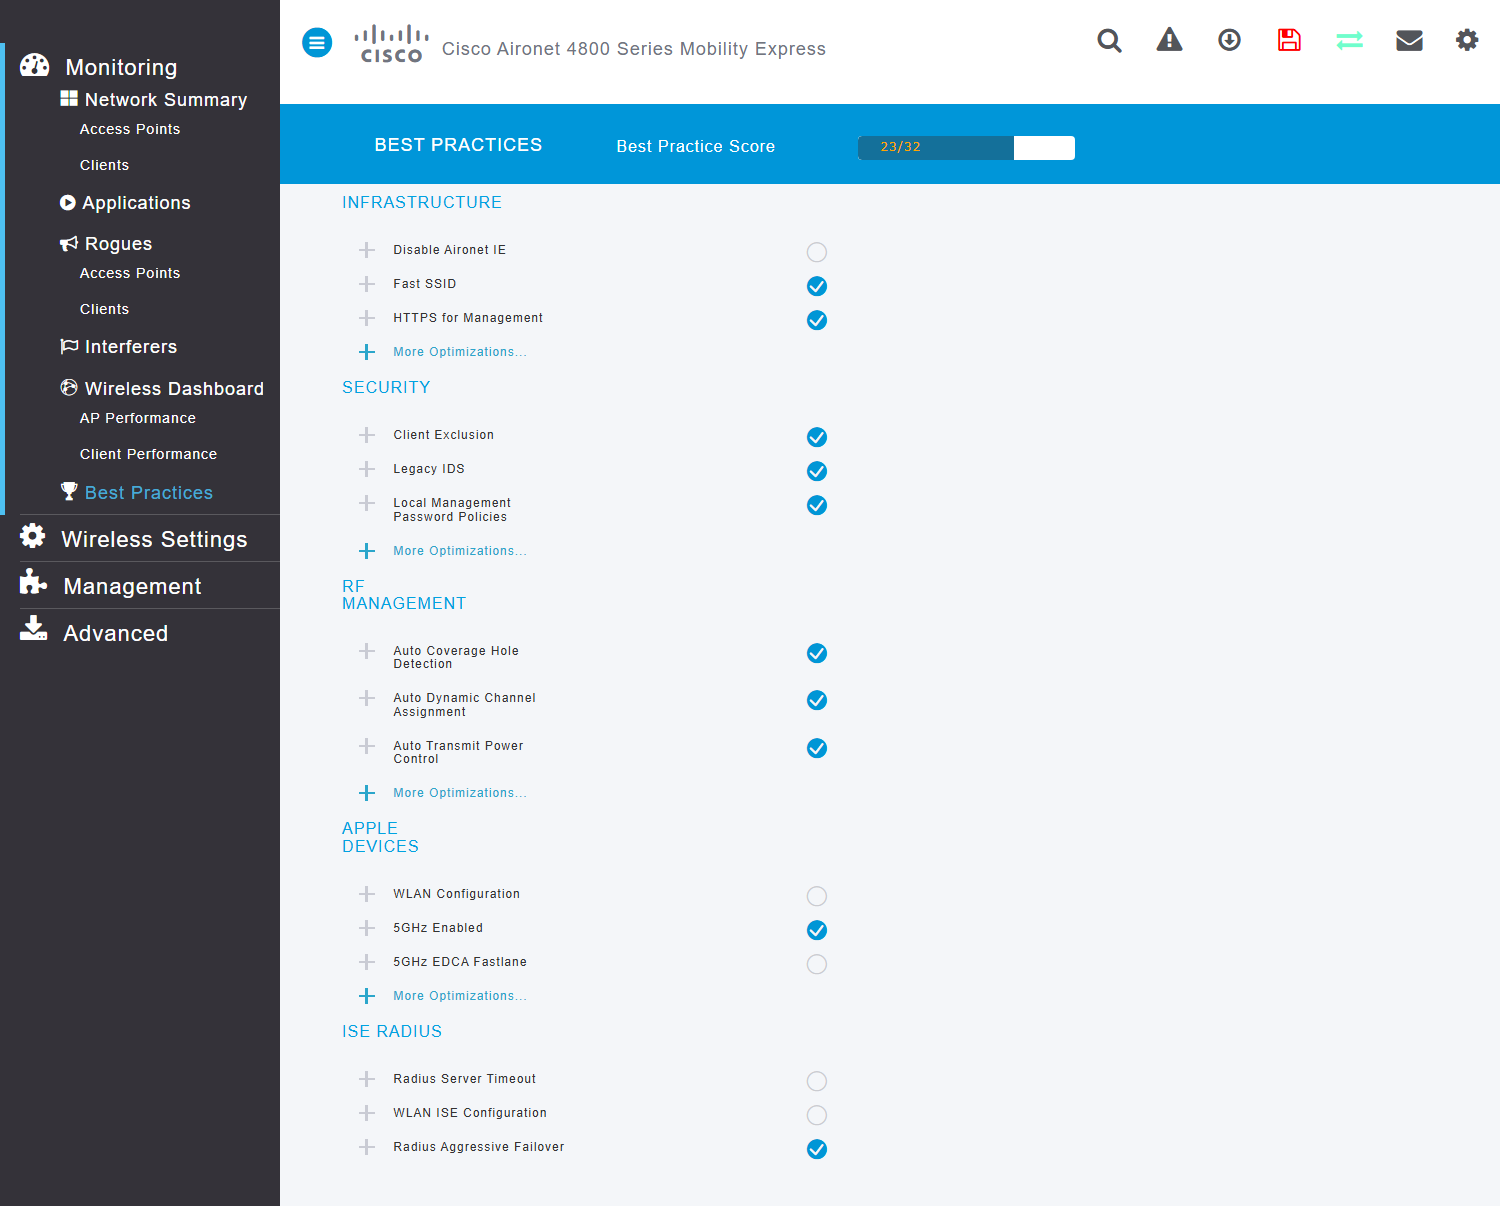Open Client Performance under Wireless Dashboard
This screenshot has width=1500, height=1206.
tap(148, 454)
